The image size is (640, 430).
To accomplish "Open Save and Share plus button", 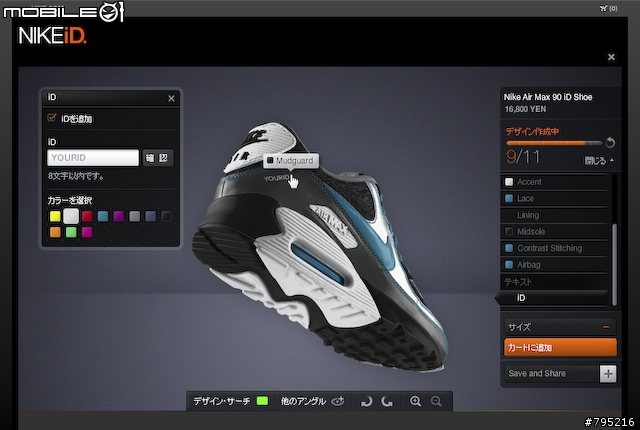I will coord(608,374).
